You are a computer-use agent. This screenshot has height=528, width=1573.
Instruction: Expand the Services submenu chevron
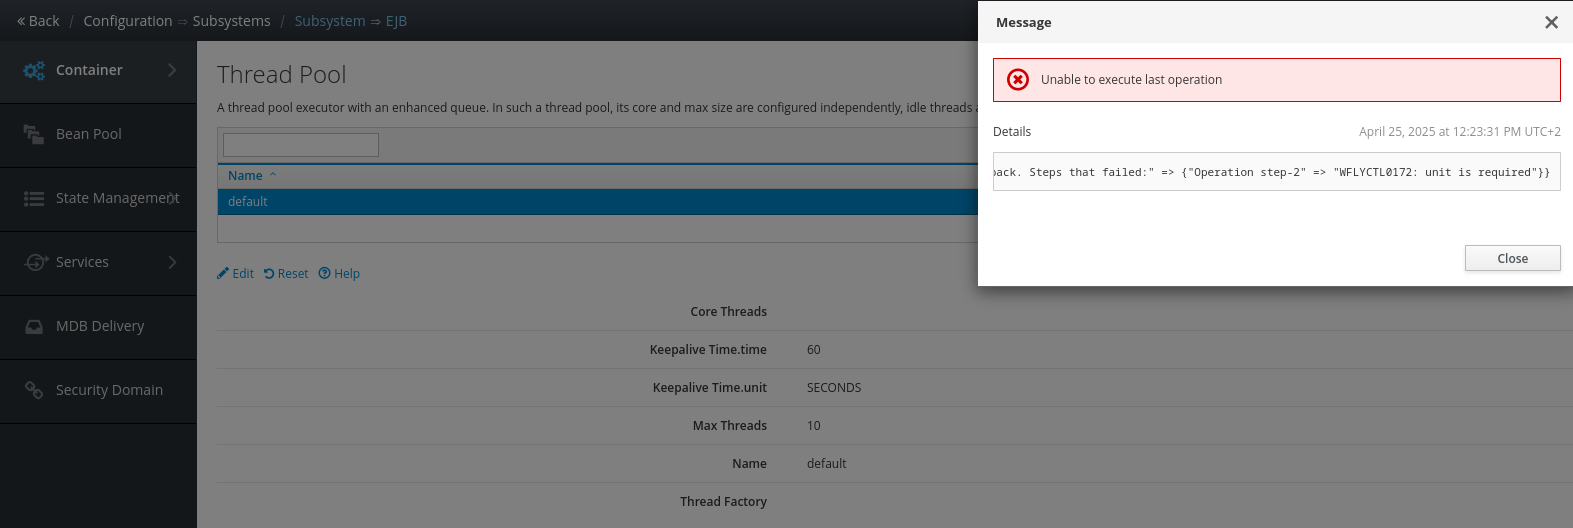[x=172, y=262]
